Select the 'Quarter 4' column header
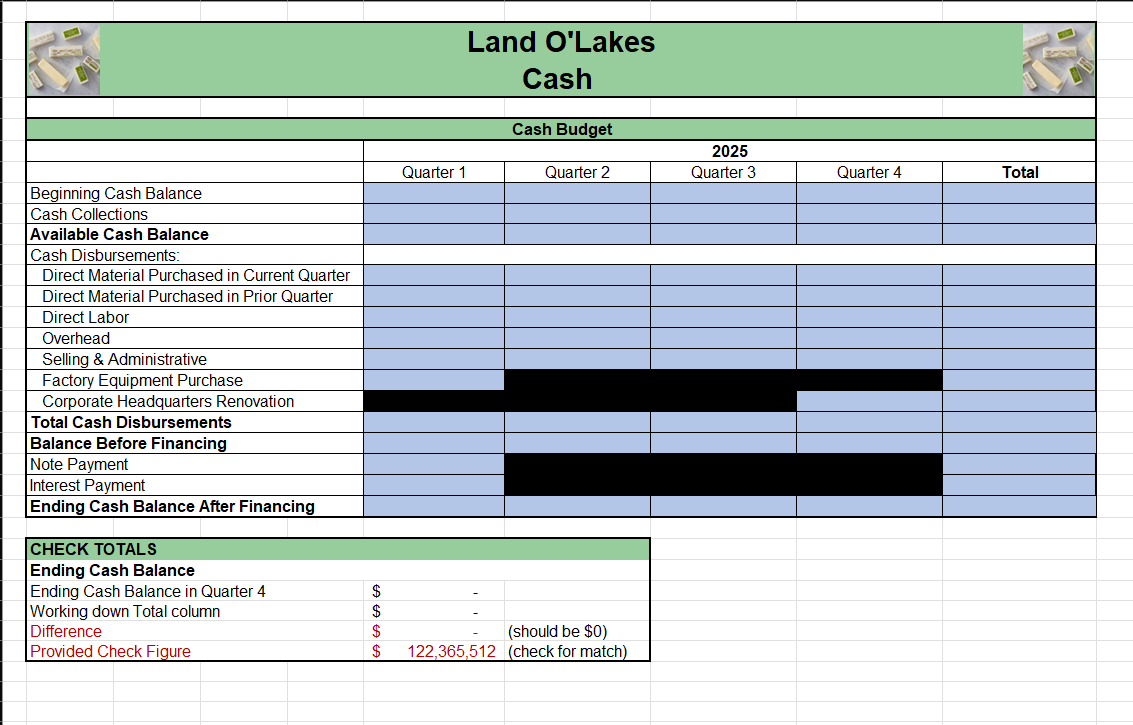Image resolution: width=1133 pixels, height=725 pixels. point(869,172)
